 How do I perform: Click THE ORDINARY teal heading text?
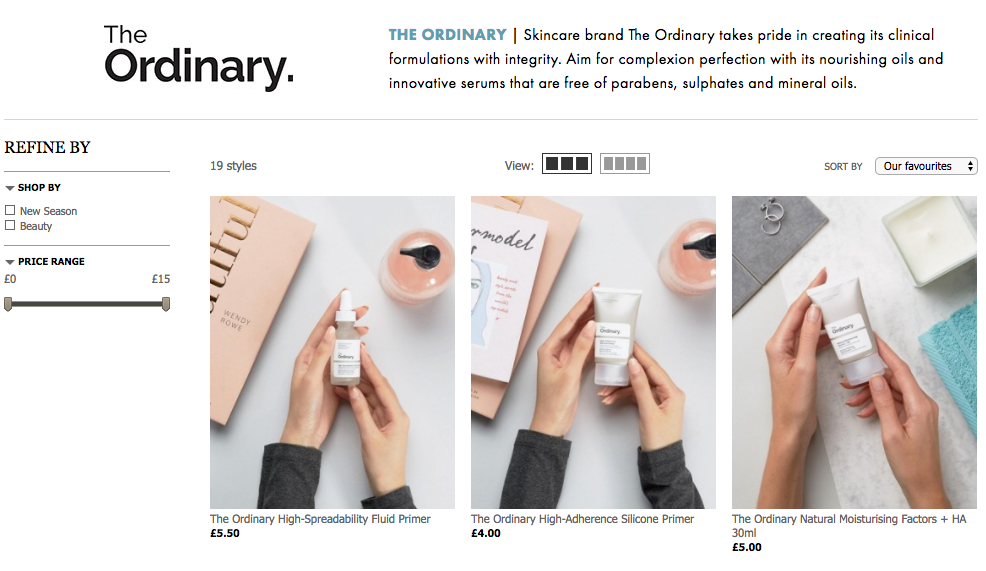click(447, 35)
